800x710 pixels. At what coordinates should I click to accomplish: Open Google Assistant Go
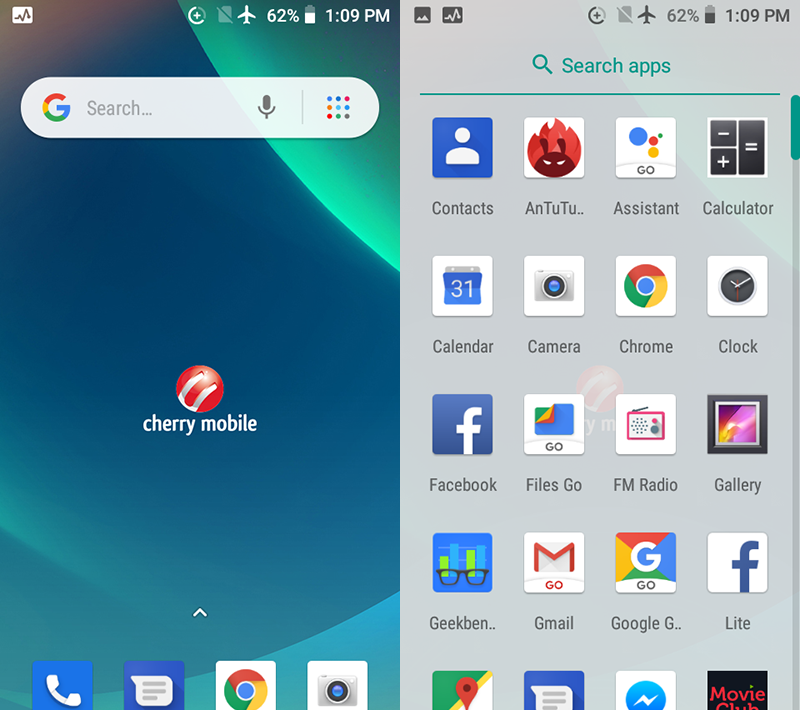point(645,148)
